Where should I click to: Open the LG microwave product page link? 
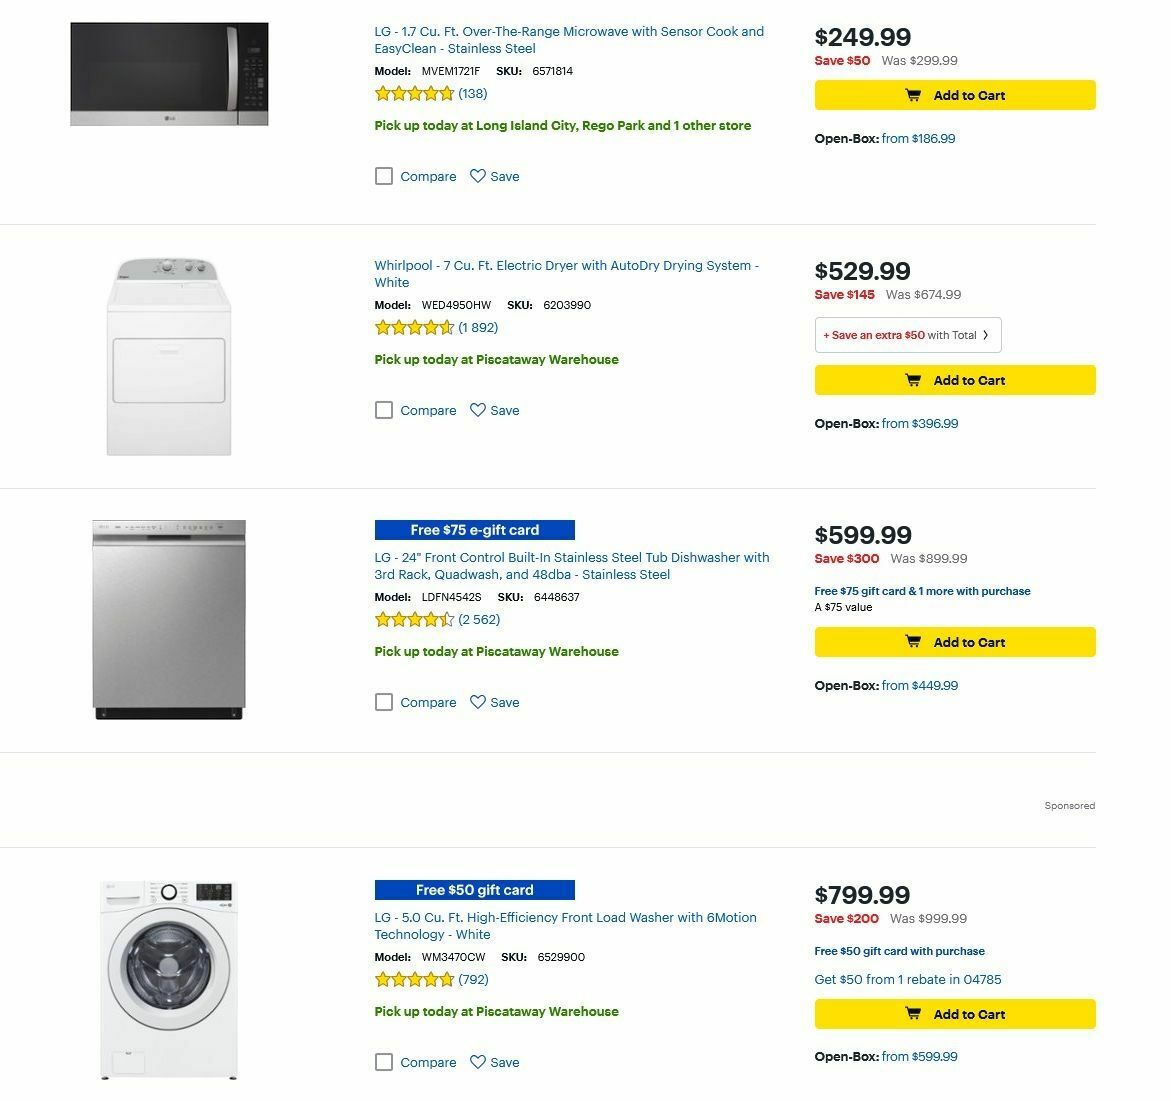tap(569, 40)
